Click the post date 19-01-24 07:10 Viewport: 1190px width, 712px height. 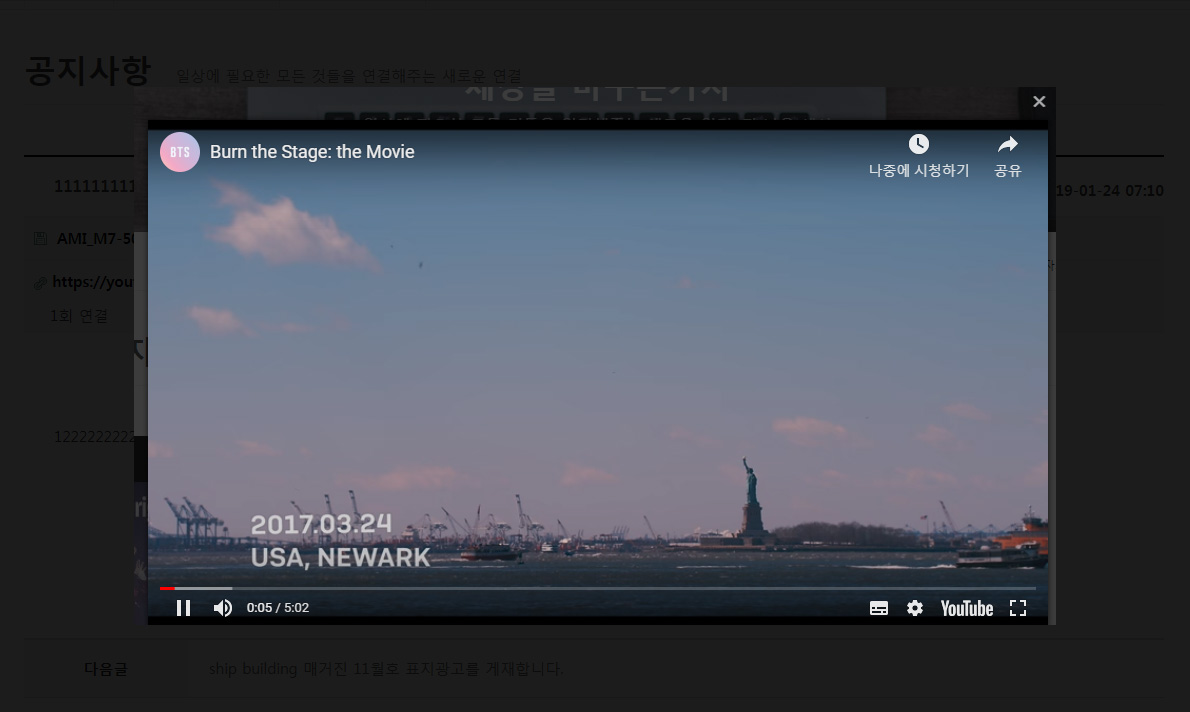1110,191
